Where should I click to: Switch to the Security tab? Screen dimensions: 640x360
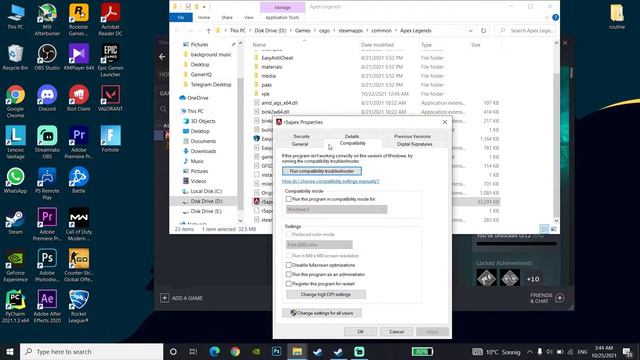[x=301, y=136]
